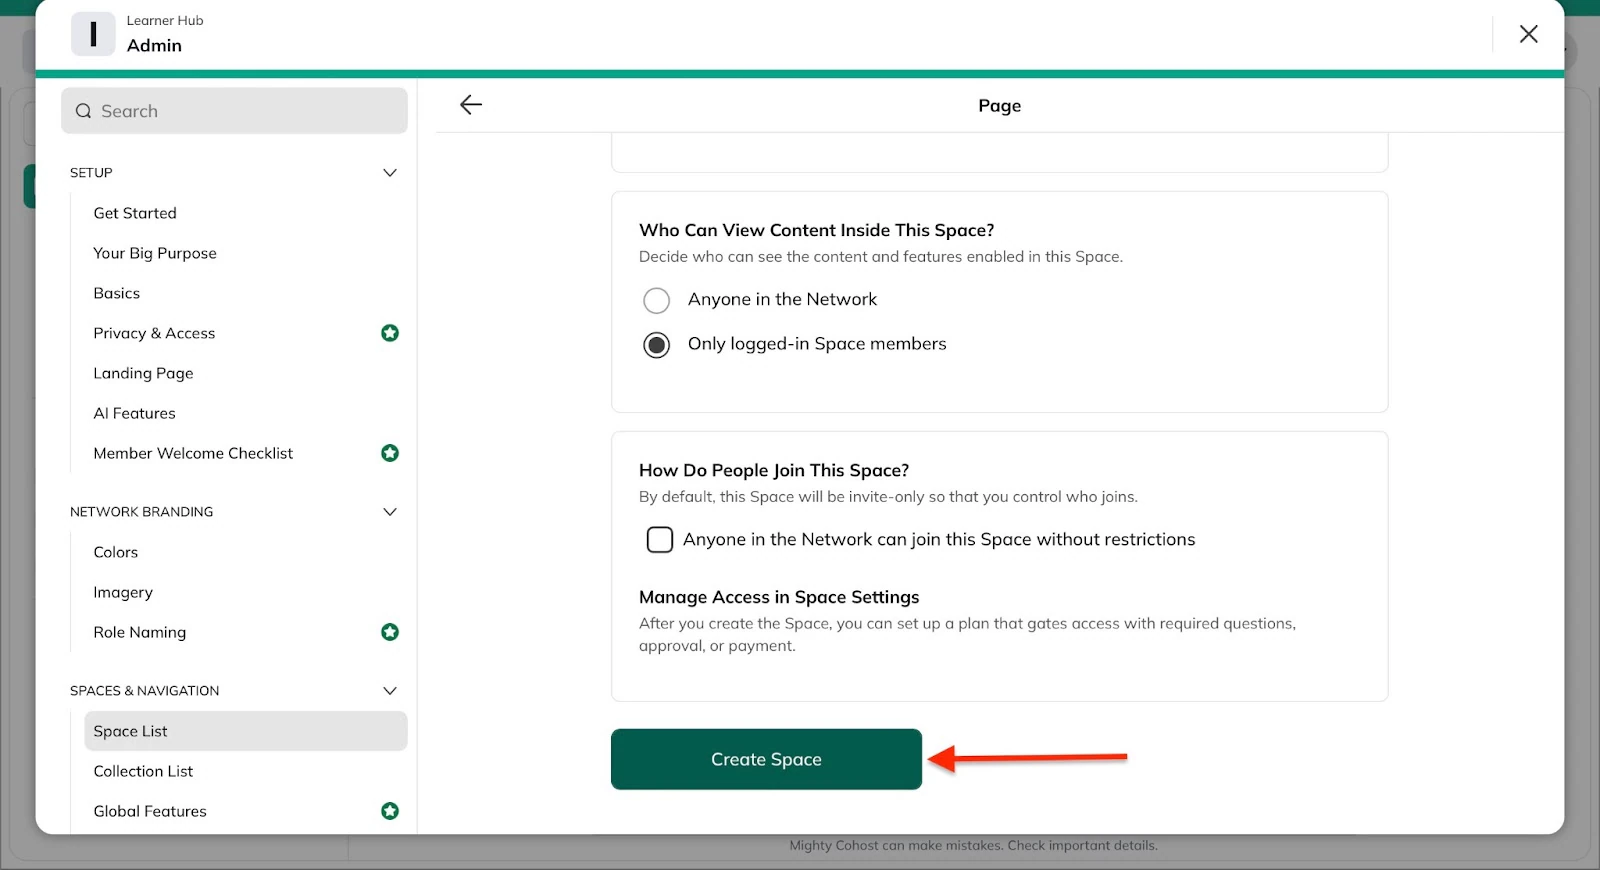Viewport: 1600px width, 870px height.
Task: Open Member Welcome Checklist
Action: (x=193, y=453)
